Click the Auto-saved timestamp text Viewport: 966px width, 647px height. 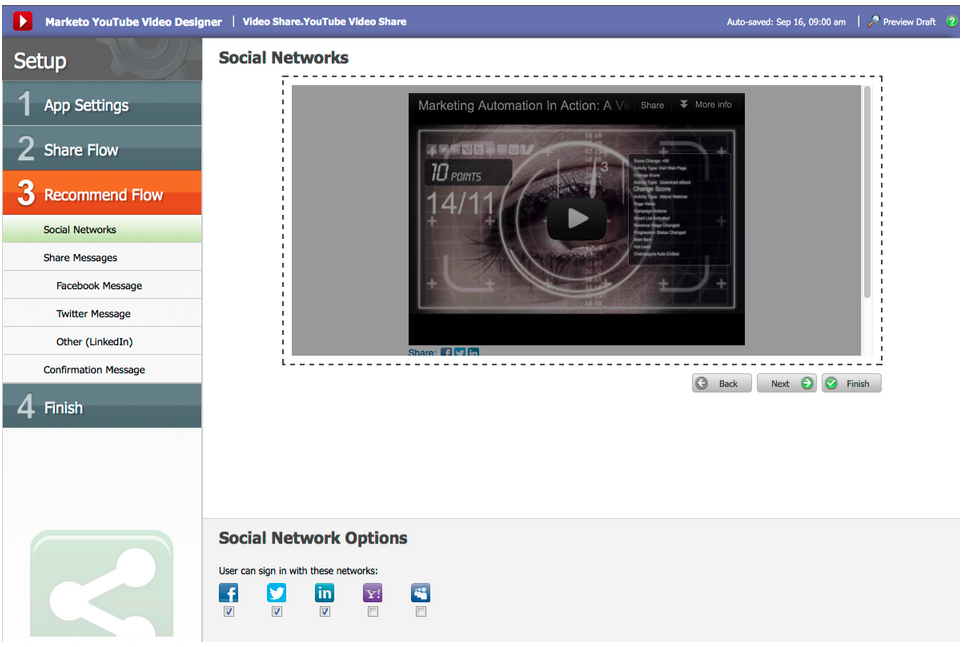[786, 22]
